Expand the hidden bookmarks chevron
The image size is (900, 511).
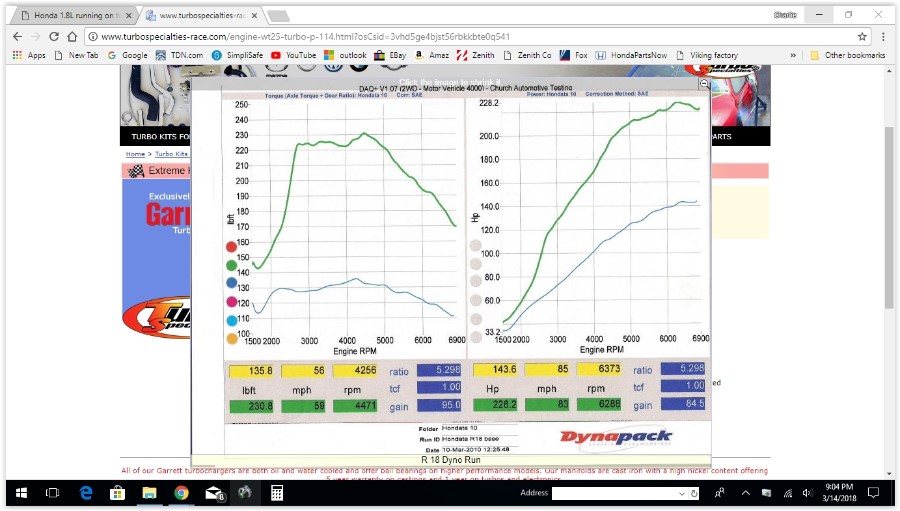(x=793, y=55)
